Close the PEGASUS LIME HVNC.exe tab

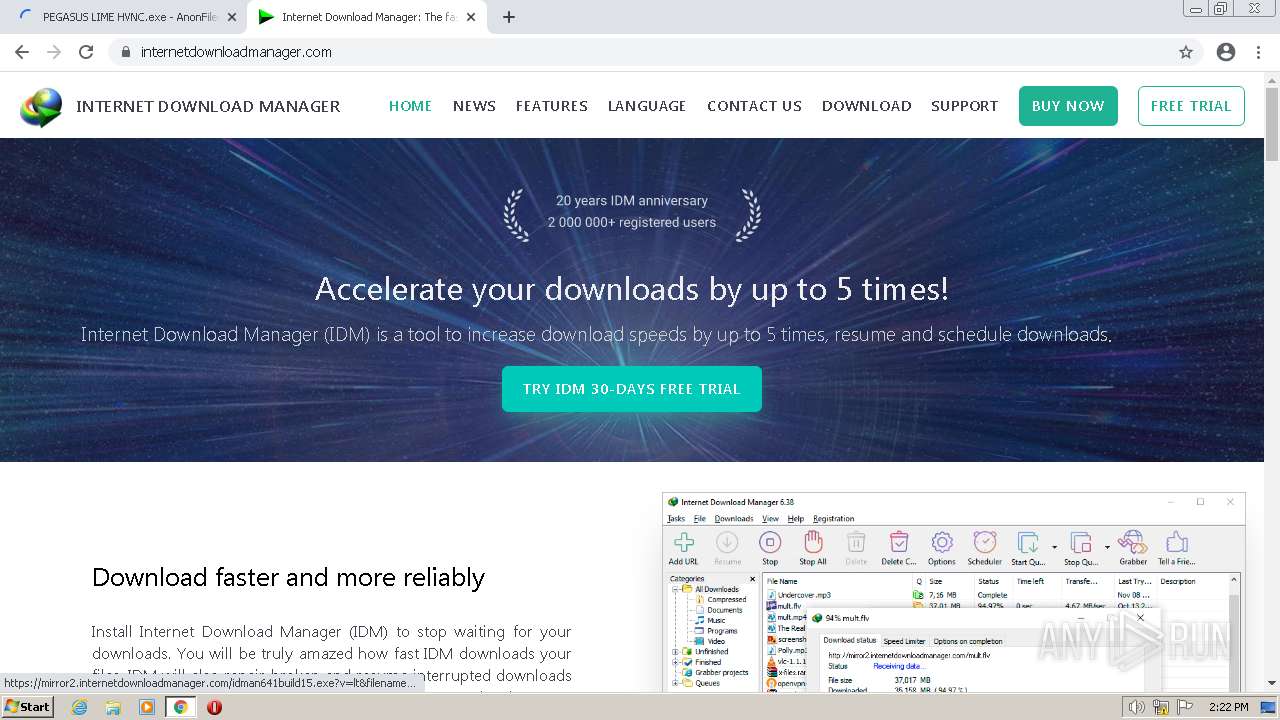(x=231, y=17)
